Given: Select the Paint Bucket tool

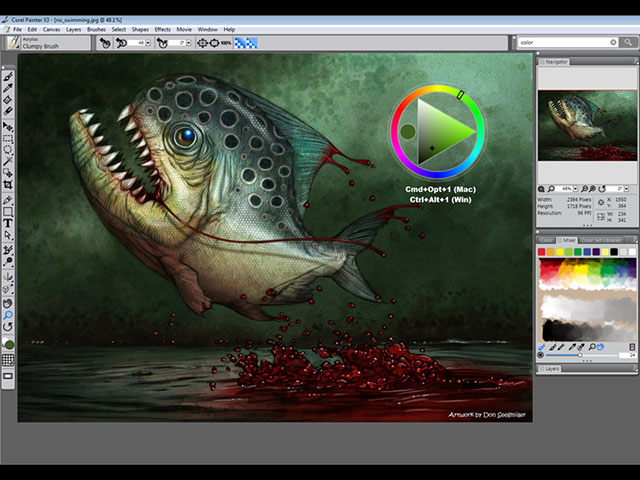Looking at the screenshot, I should pos(8,100).
